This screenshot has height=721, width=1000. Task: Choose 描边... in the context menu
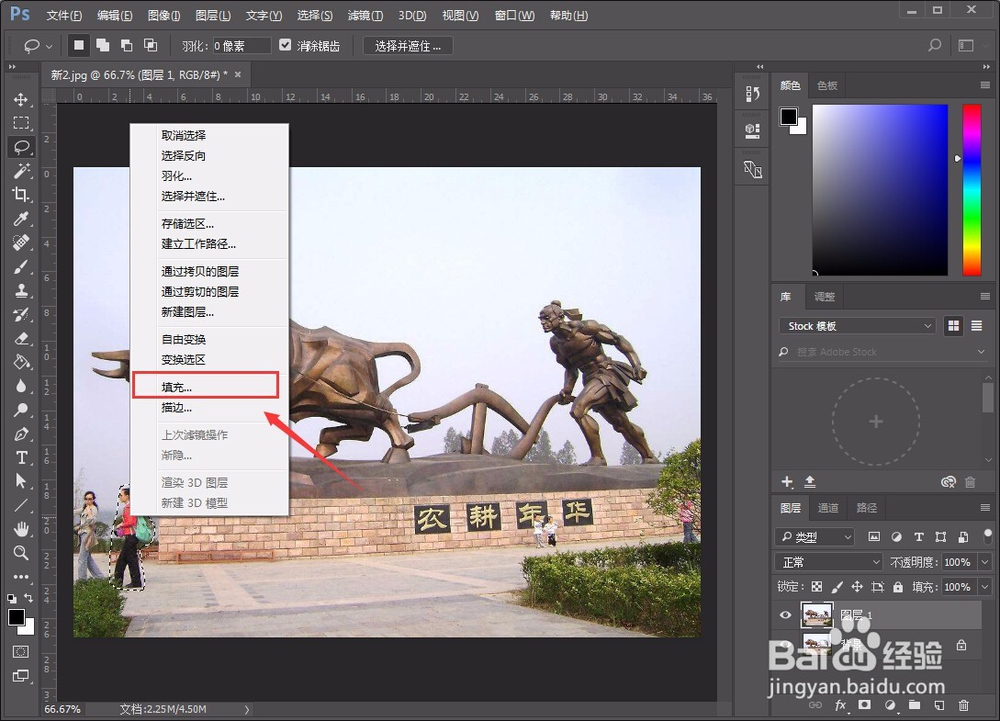(177, 407)
